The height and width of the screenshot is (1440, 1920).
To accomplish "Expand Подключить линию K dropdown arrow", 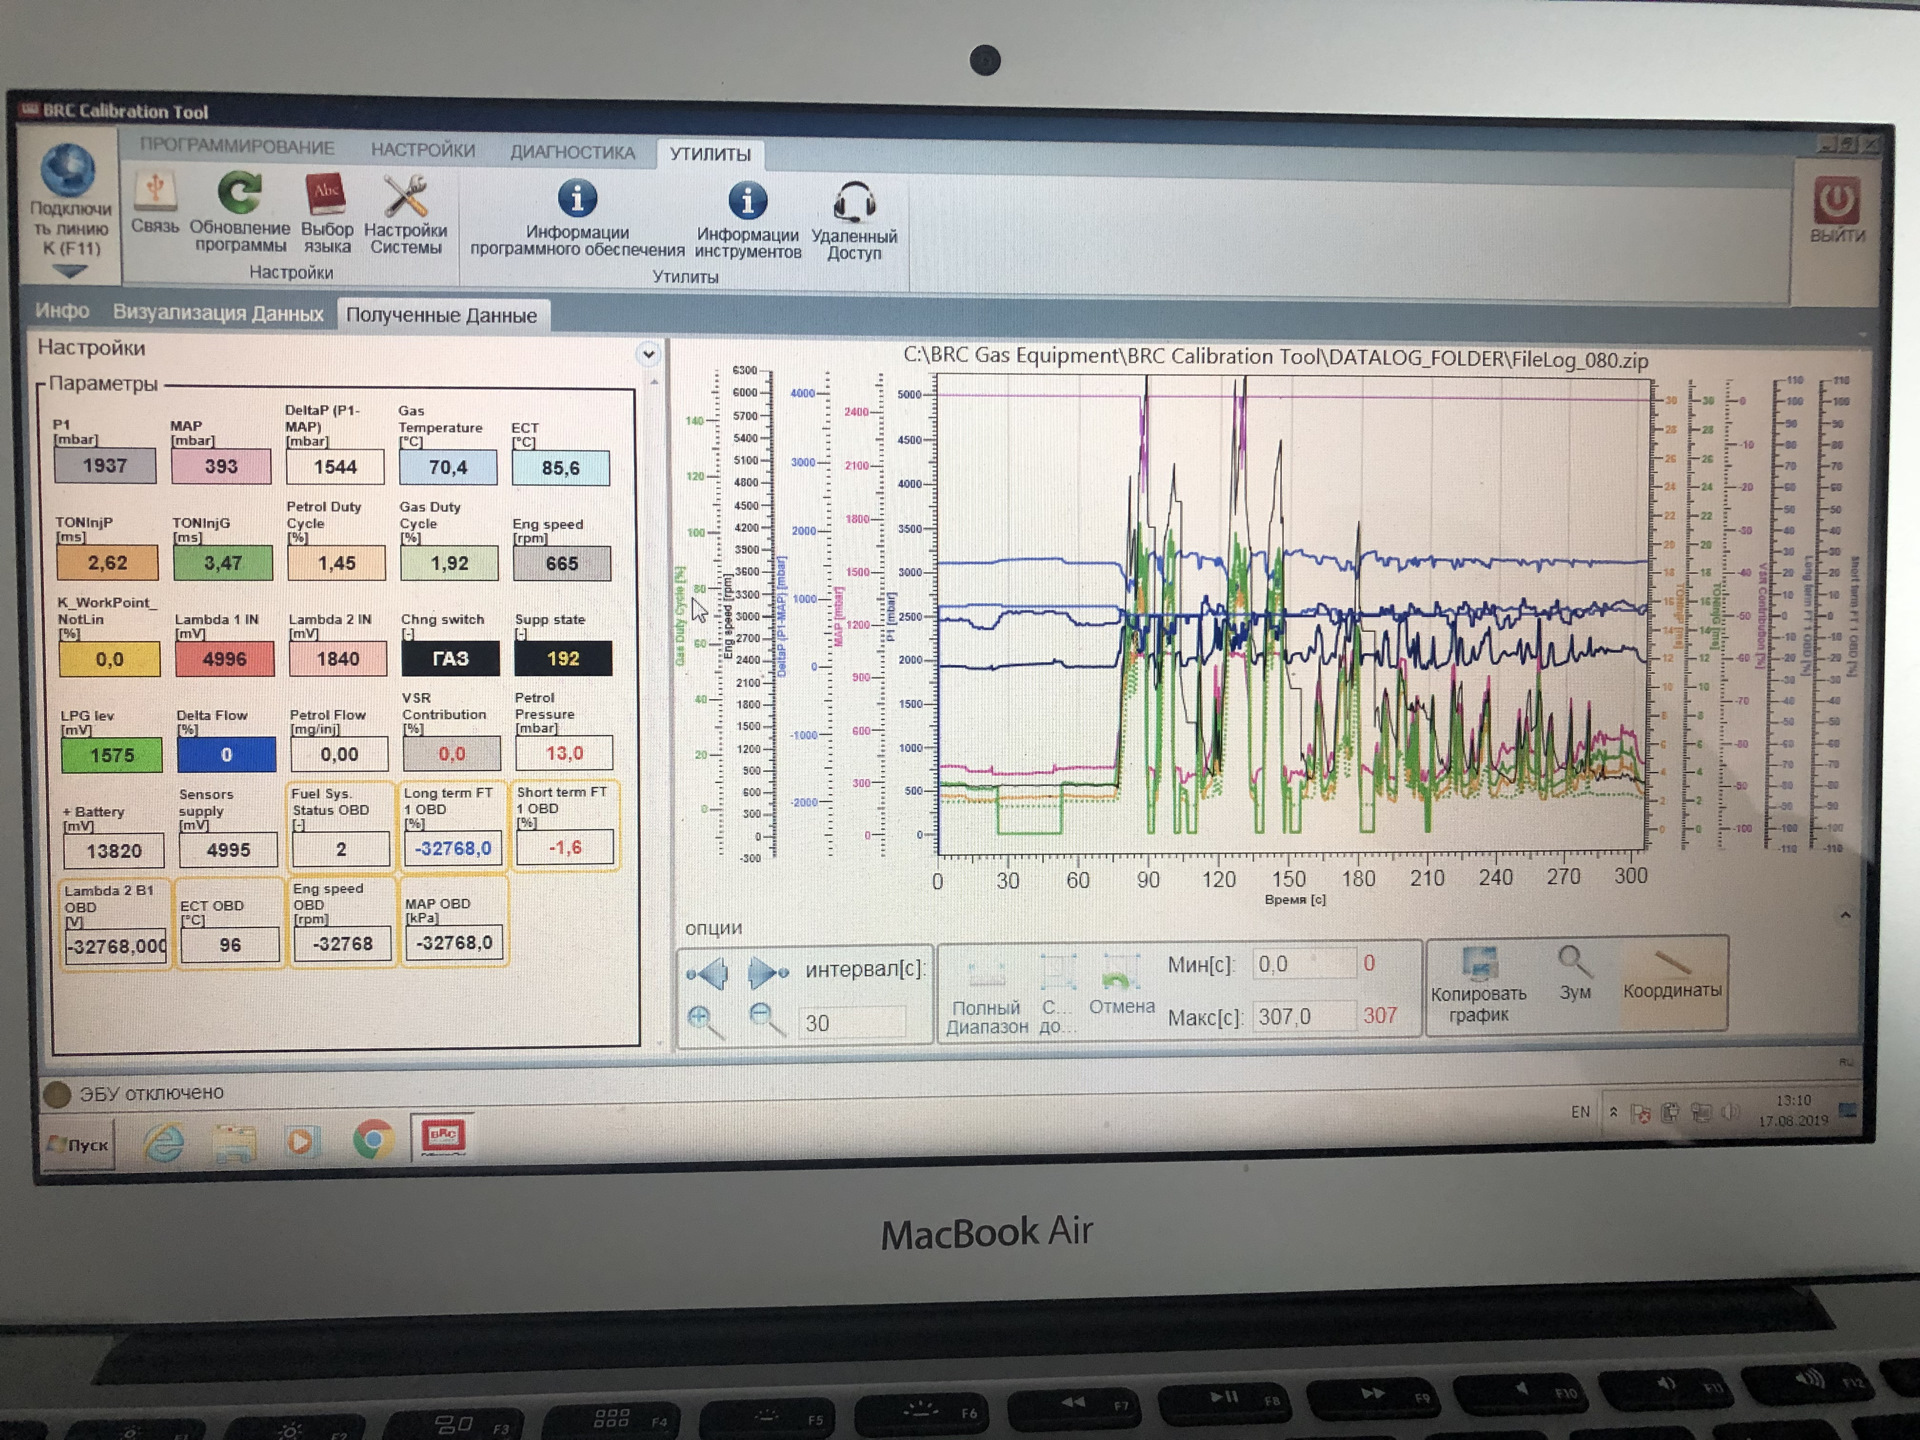I will (69, 271).
